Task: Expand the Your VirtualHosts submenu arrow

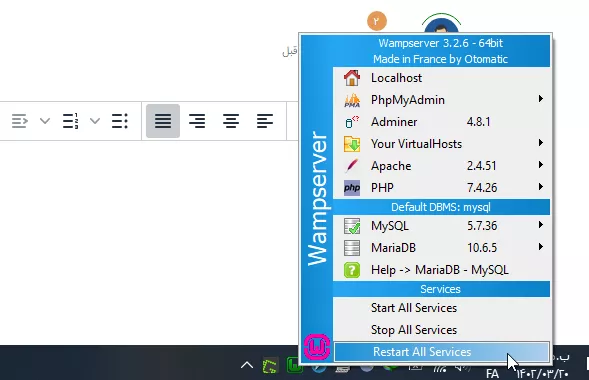Action: (x=541, y=143)
